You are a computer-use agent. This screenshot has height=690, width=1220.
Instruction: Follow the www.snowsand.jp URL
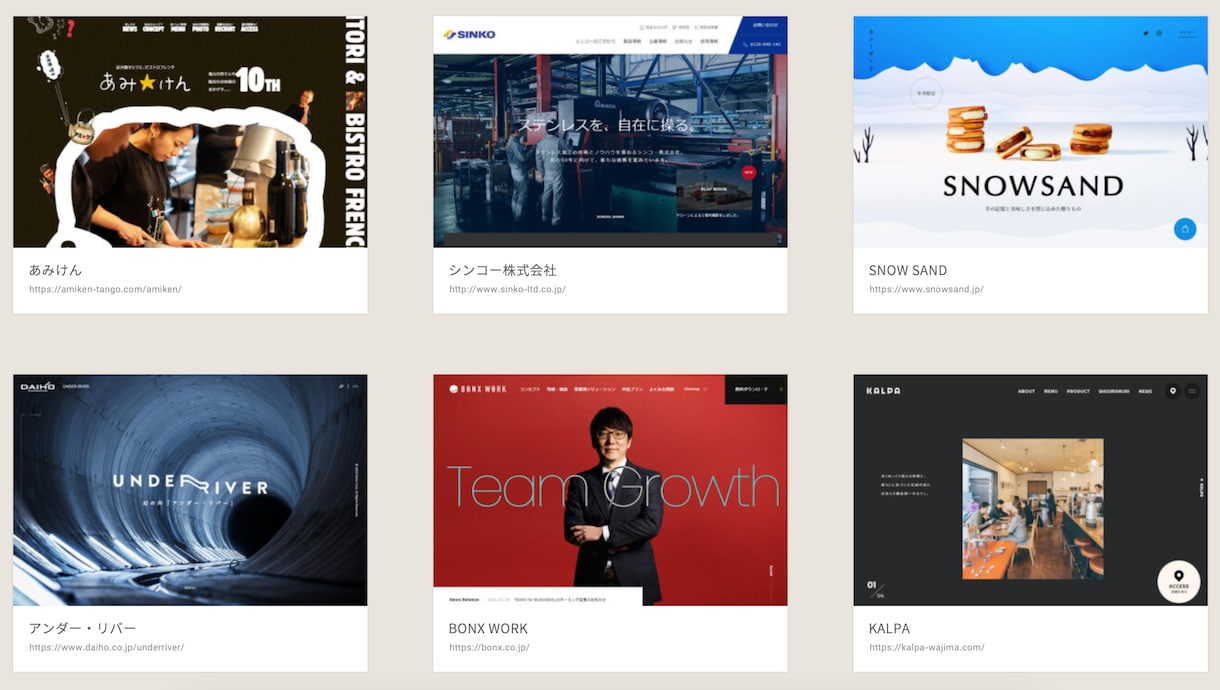coord(926,289)
